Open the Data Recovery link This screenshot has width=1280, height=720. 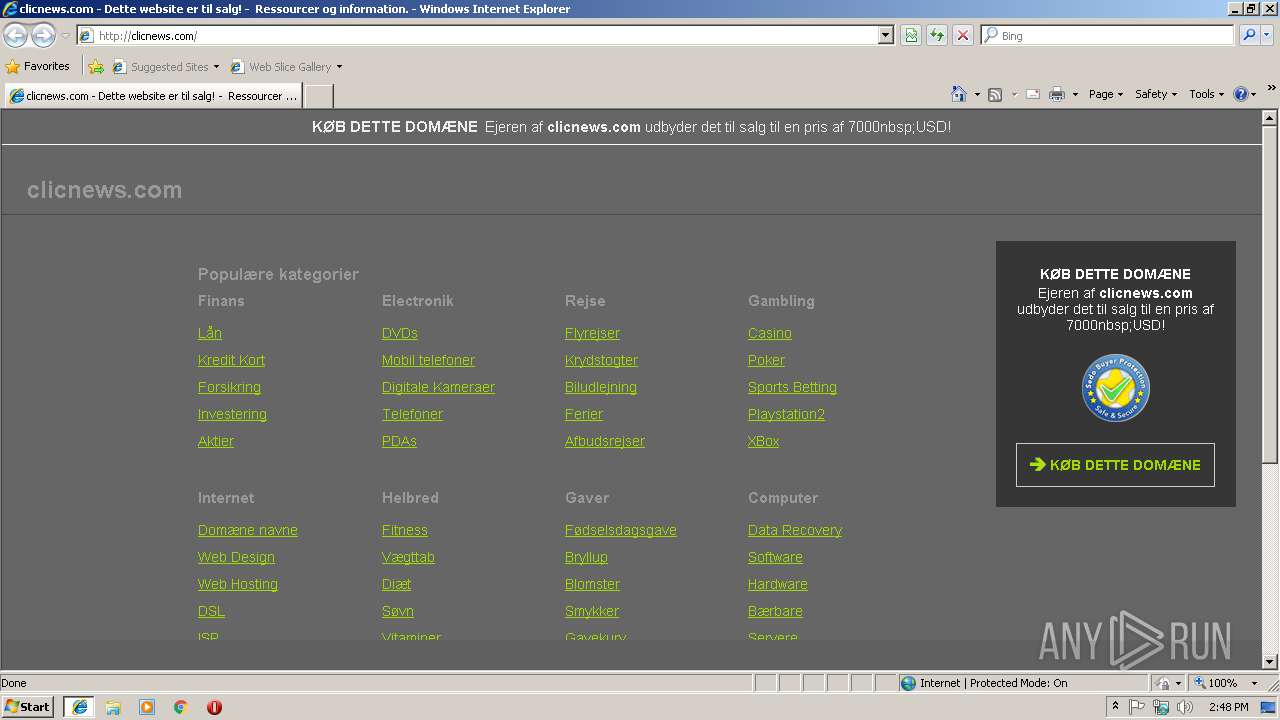[795, 530]
